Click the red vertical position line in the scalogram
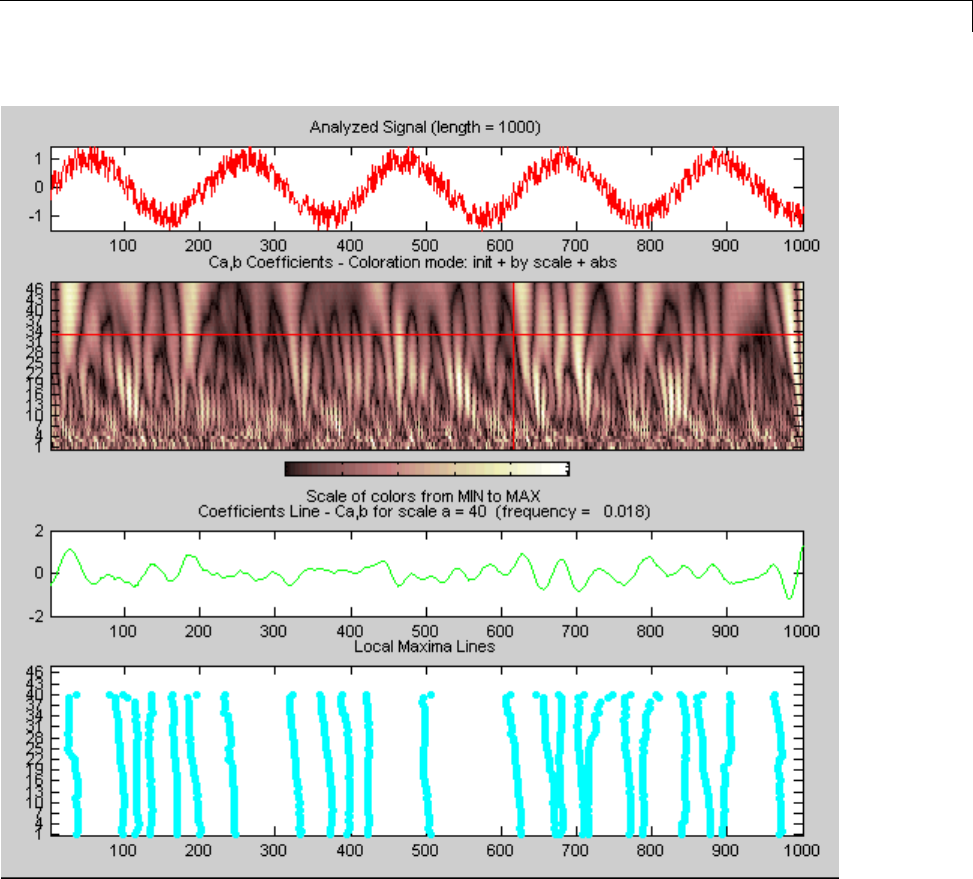 coord(514,400)
